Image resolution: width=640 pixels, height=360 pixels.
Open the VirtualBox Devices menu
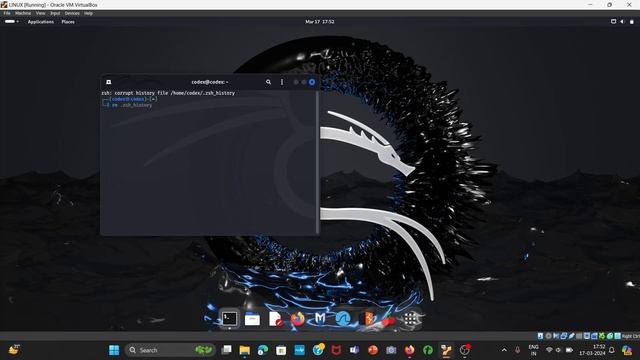[x=72, y=13]
